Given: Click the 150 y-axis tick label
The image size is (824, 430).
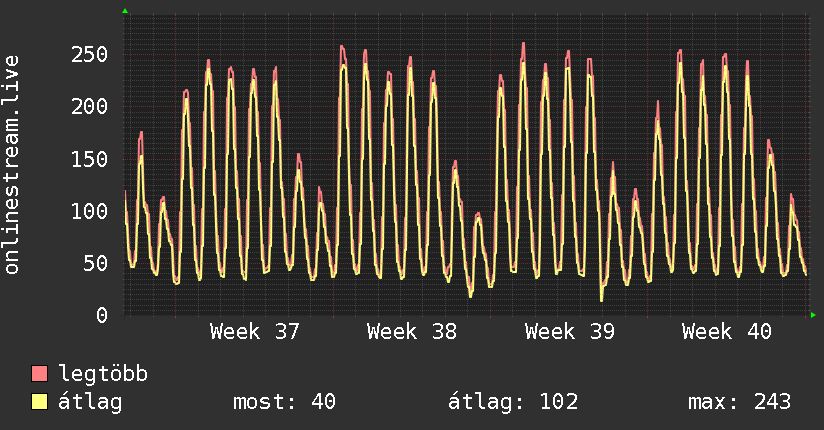Looking at the screenshot, I should click(89, 159).
